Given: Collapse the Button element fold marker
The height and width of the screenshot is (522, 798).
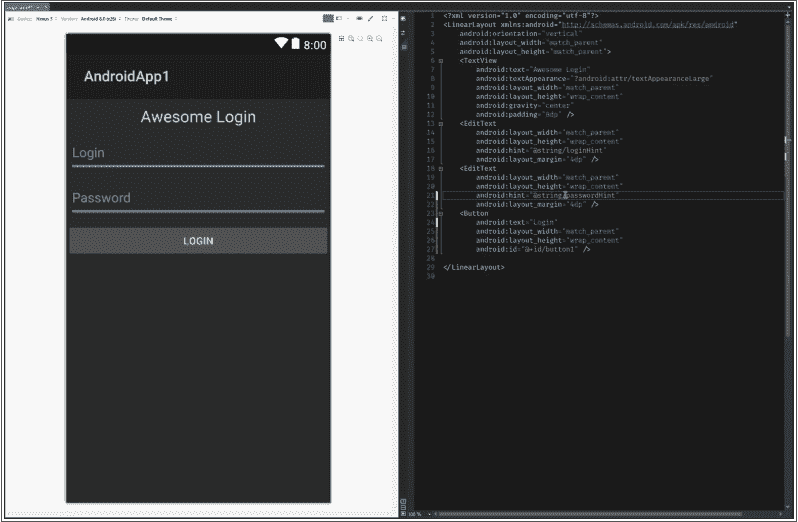Looking at the screenshot, I should [441, 214].
